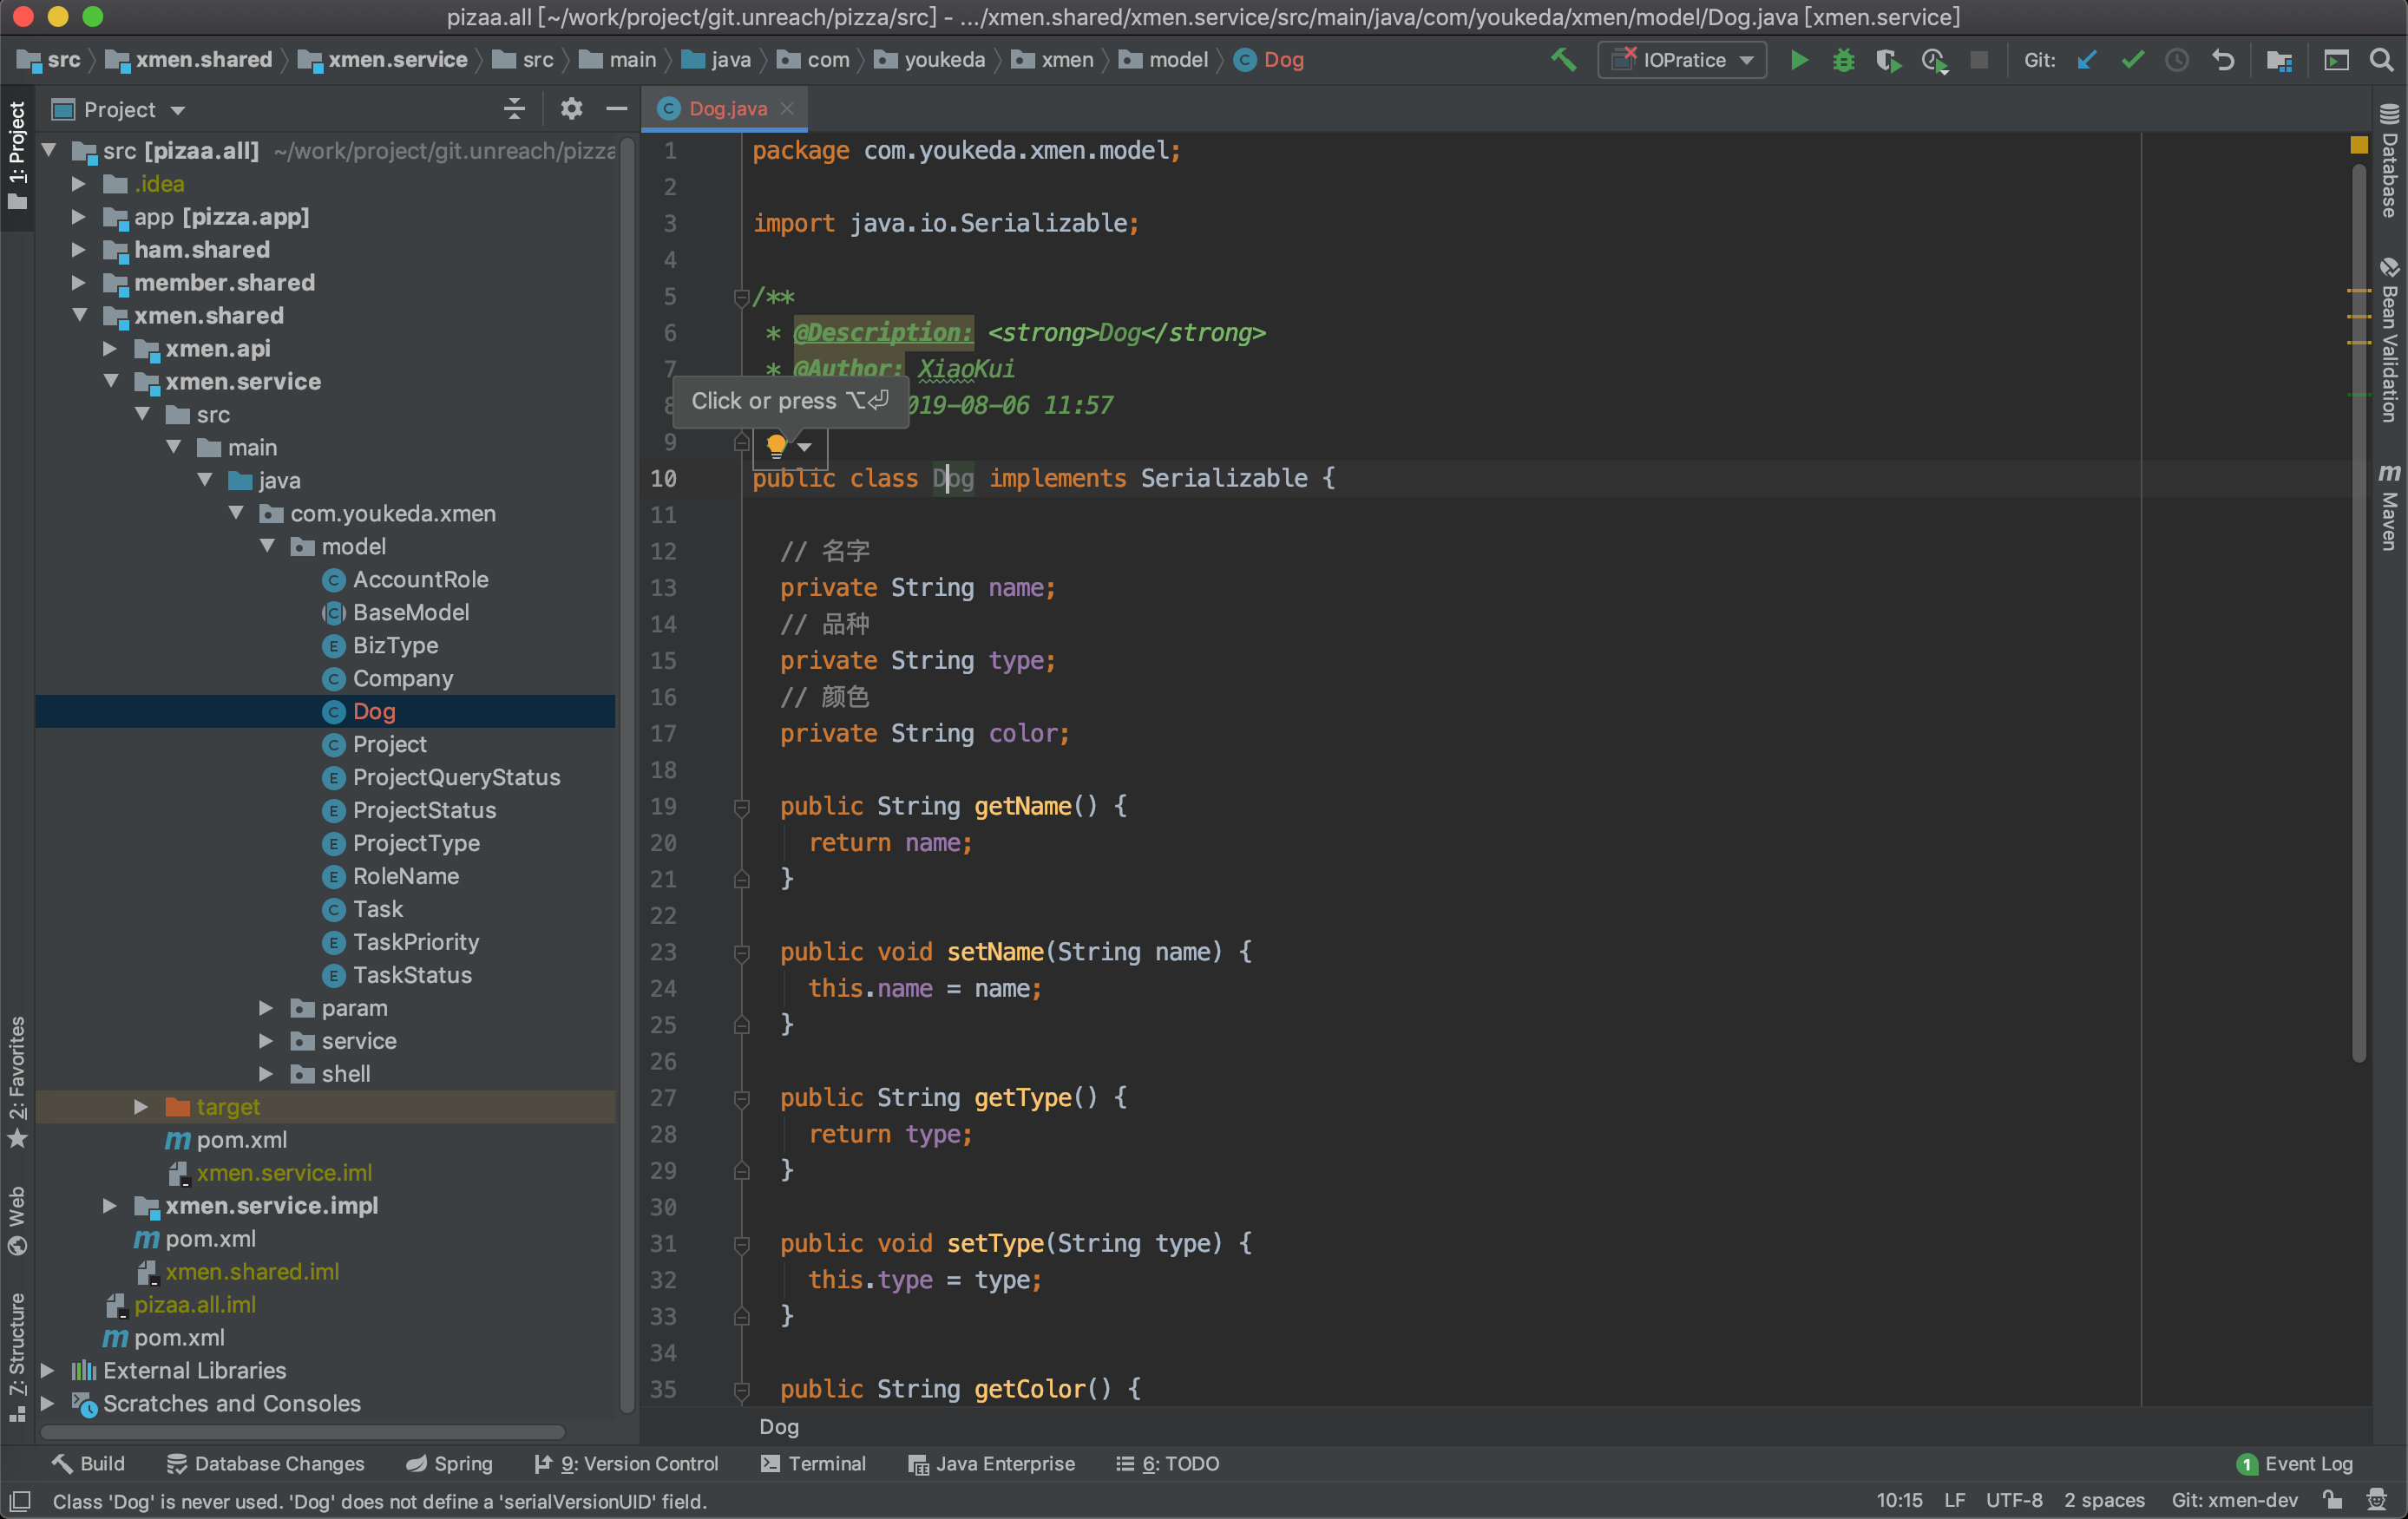Open Search Everywhere magnifier

pyautogui.click(x=2382, y=60)
